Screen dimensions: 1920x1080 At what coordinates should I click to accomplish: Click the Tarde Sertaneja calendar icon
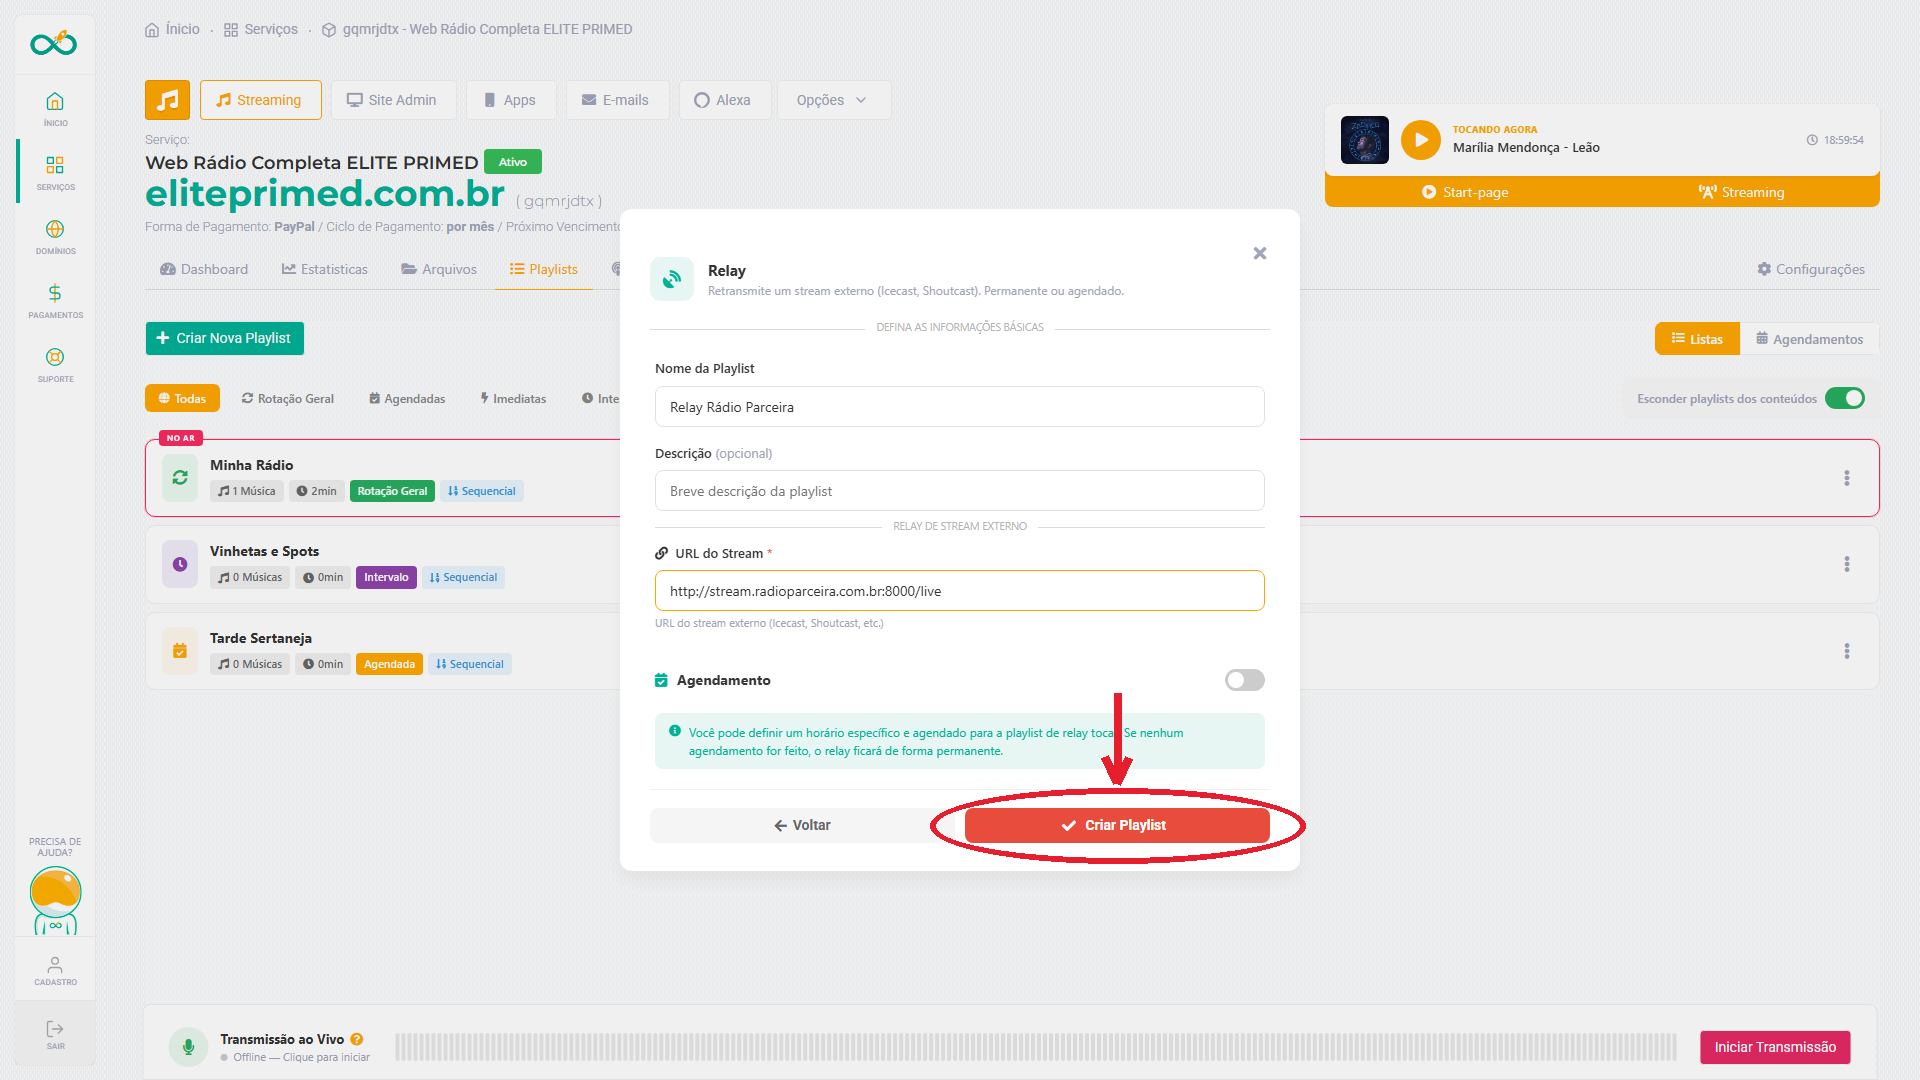(x=180, y=650)
